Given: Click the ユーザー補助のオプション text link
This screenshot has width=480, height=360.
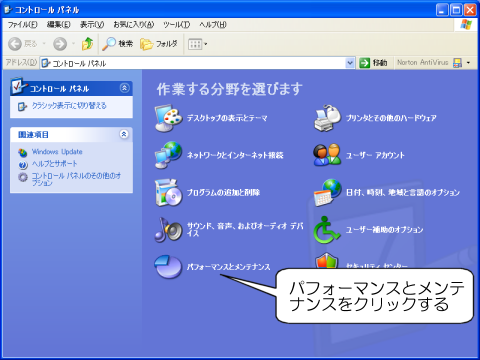Looking at the screenshot, I should (384, 229).
